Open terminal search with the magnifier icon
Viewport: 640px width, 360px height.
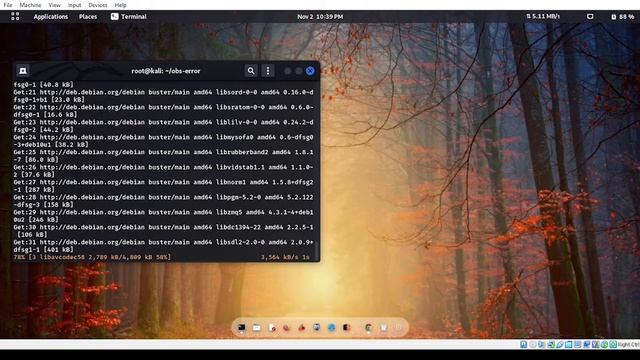251,71
